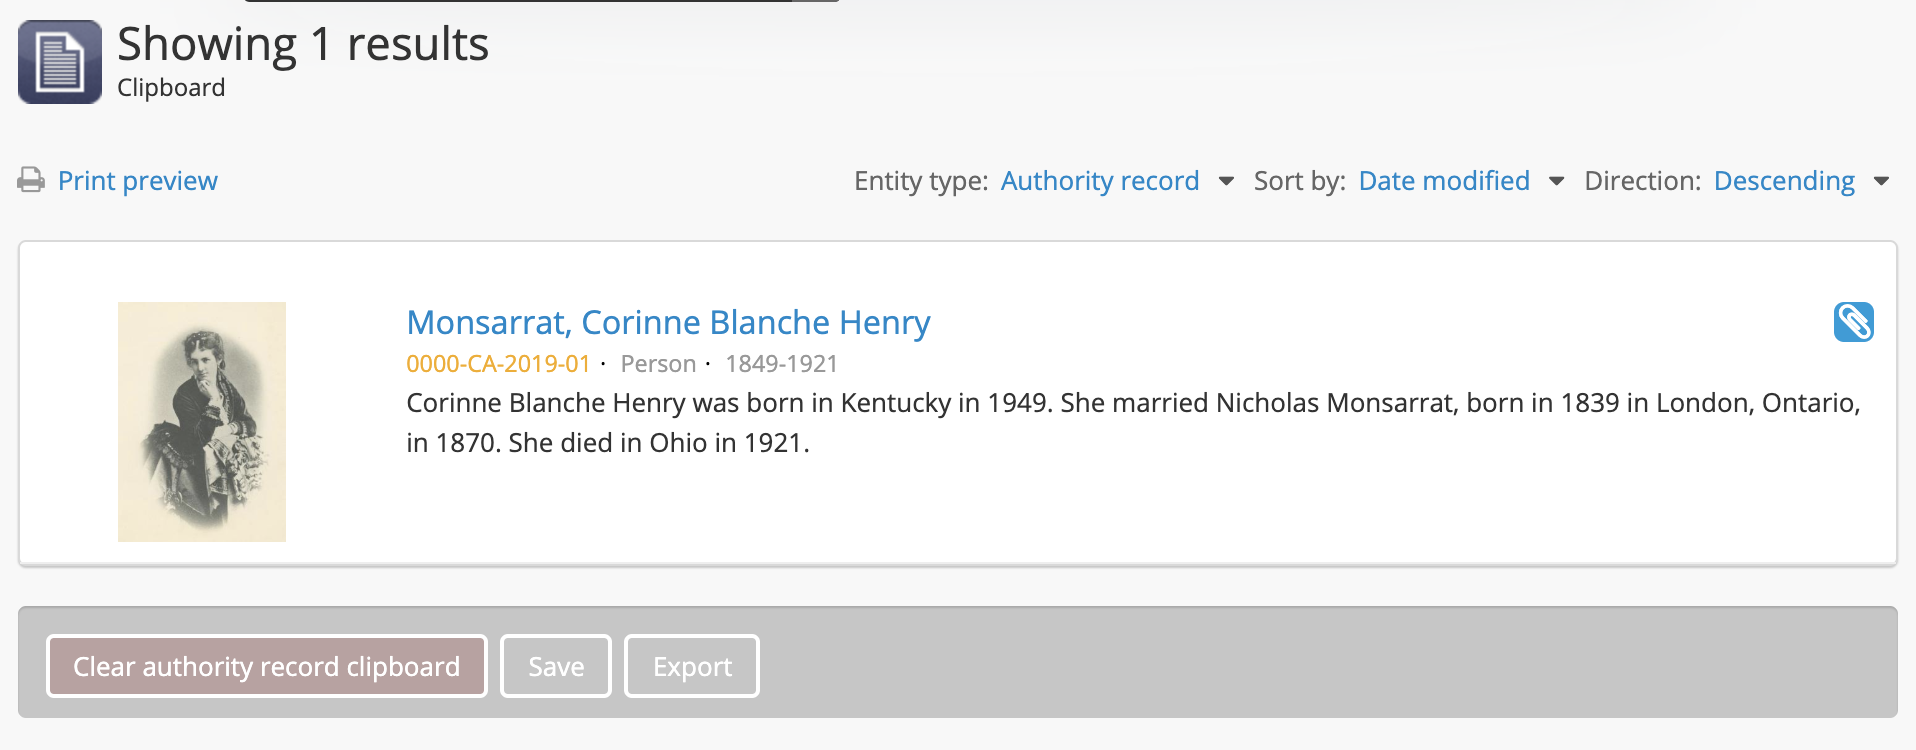
Task: Click the caret arrow beside Date modified
Action: tap(1556, 181)
